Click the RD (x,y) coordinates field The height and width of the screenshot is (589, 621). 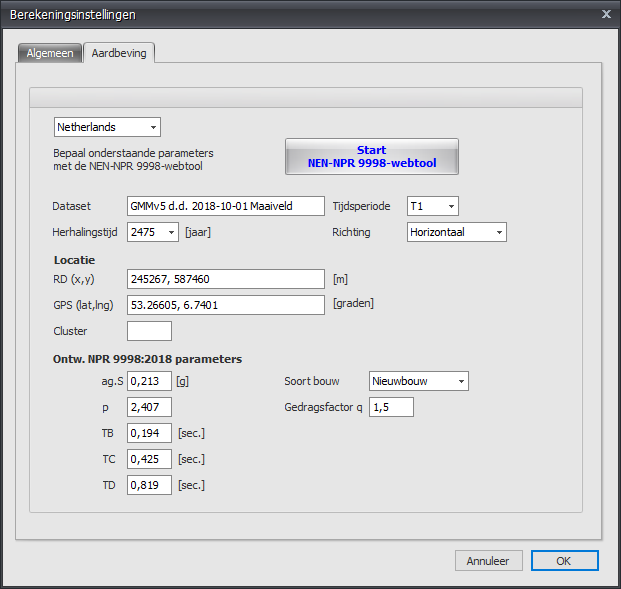226,279
